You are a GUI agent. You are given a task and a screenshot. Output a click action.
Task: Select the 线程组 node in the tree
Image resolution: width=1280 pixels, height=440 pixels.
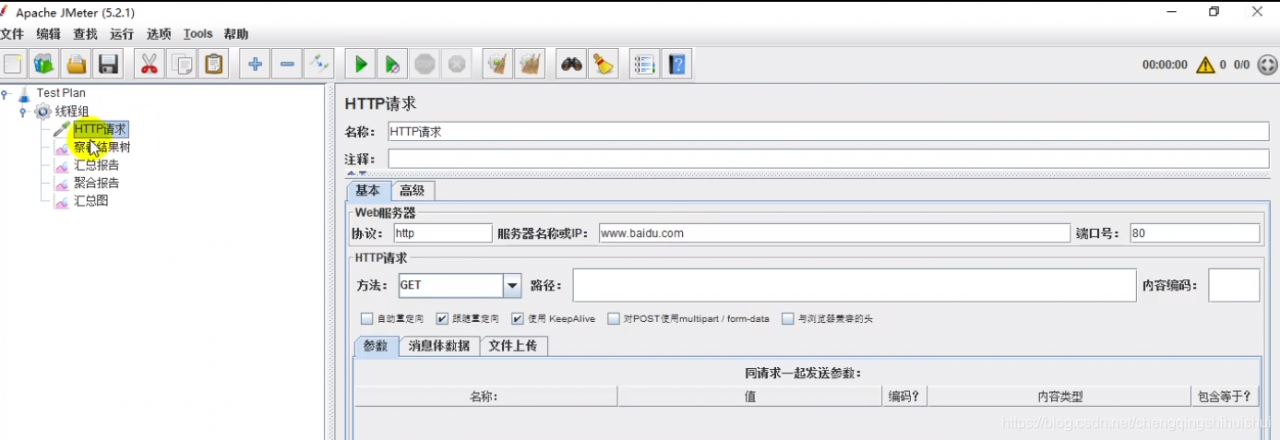point(72,111)
